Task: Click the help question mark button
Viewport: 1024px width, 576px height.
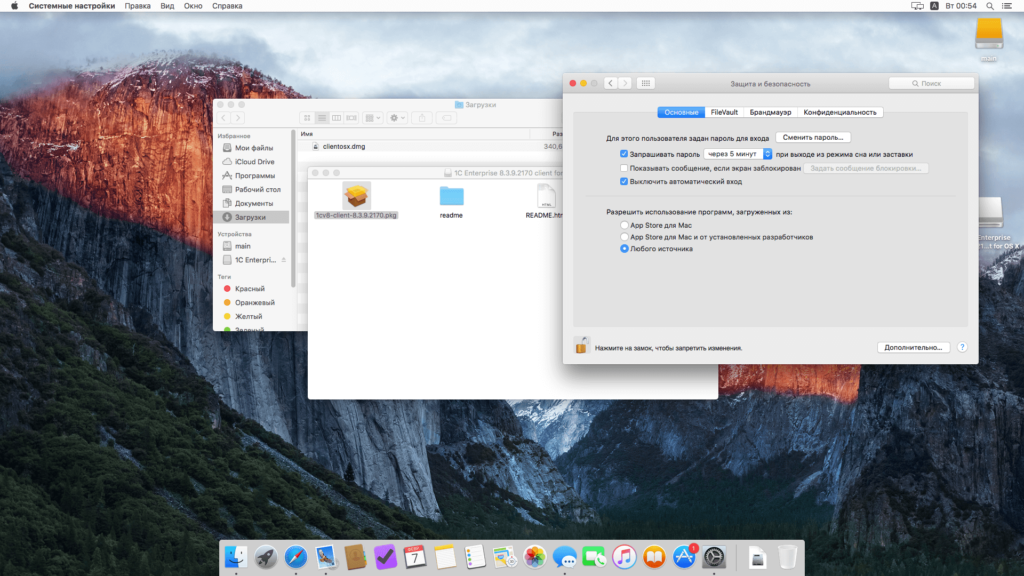Action: (962, 347)
